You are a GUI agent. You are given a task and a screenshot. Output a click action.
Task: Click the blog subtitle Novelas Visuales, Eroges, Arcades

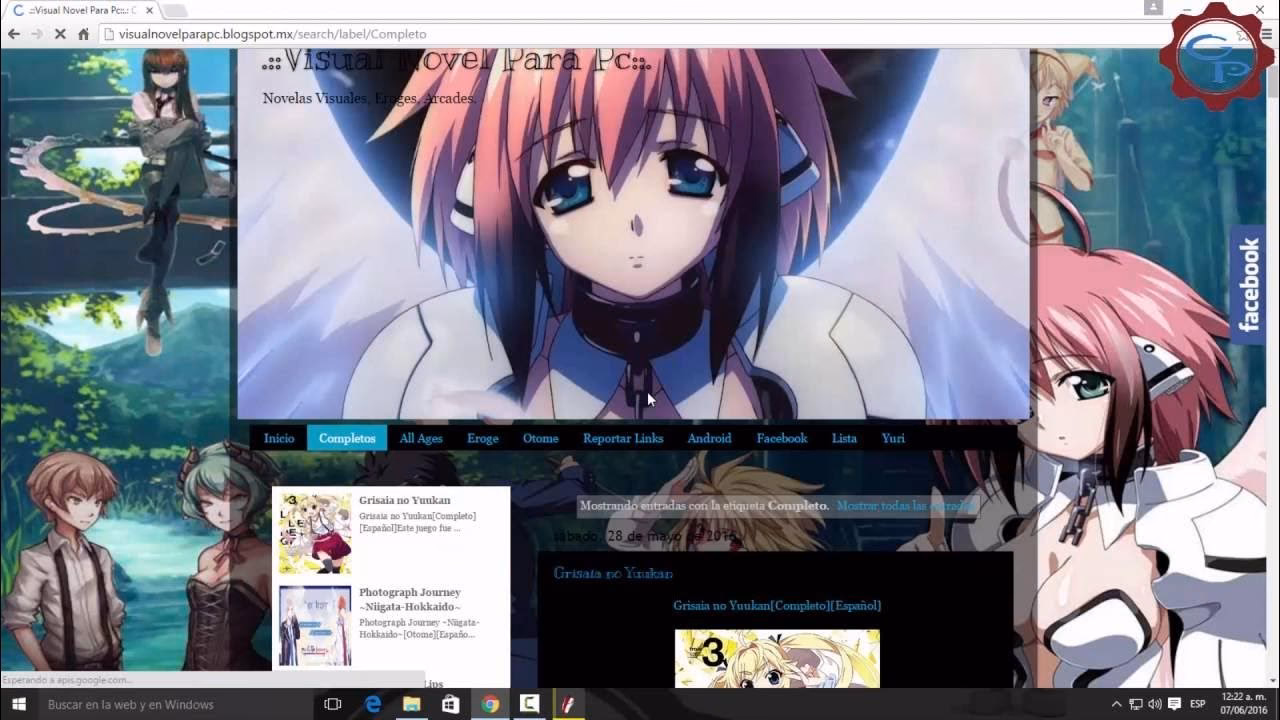point(369,98)
